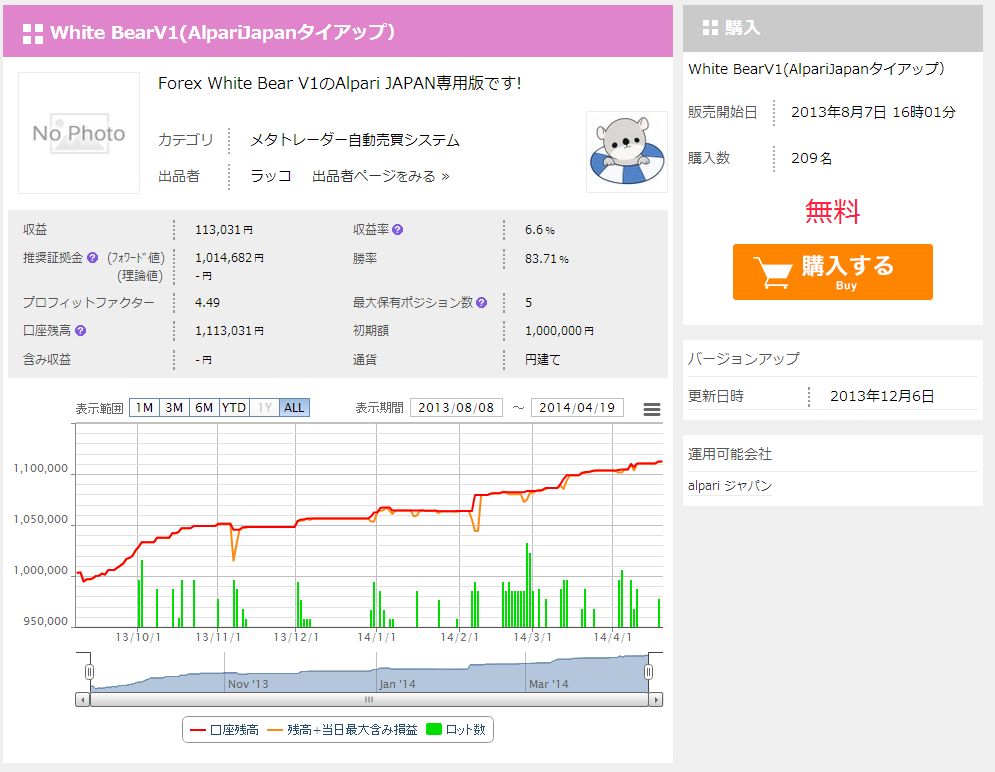Toggle the ロット数 legend series
The width and height of the screenshot is (995, 772).
(x=456, y=729)
